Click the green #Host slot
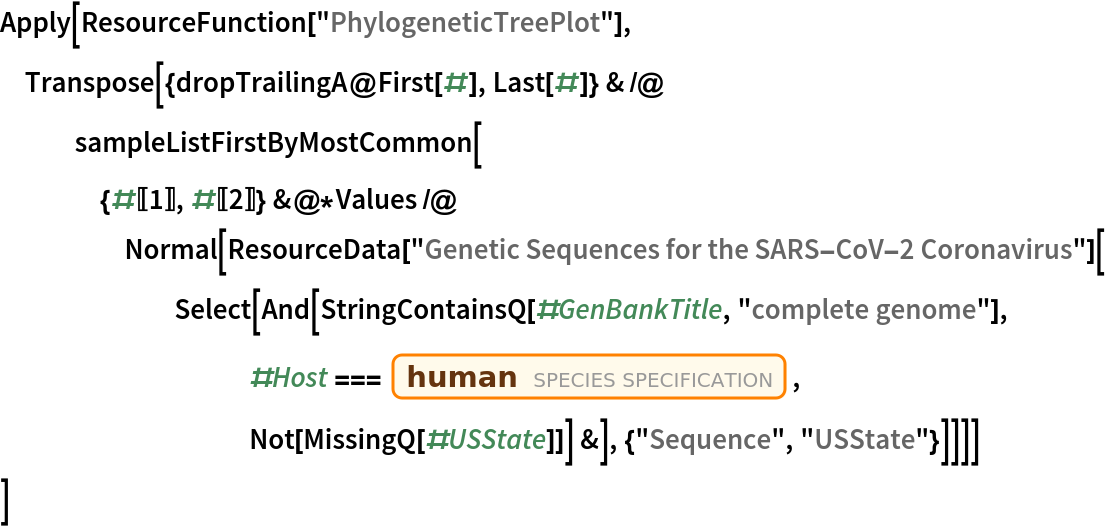Image resolution: width=1106 pixels, height=528 pixels. click(288, 378)
